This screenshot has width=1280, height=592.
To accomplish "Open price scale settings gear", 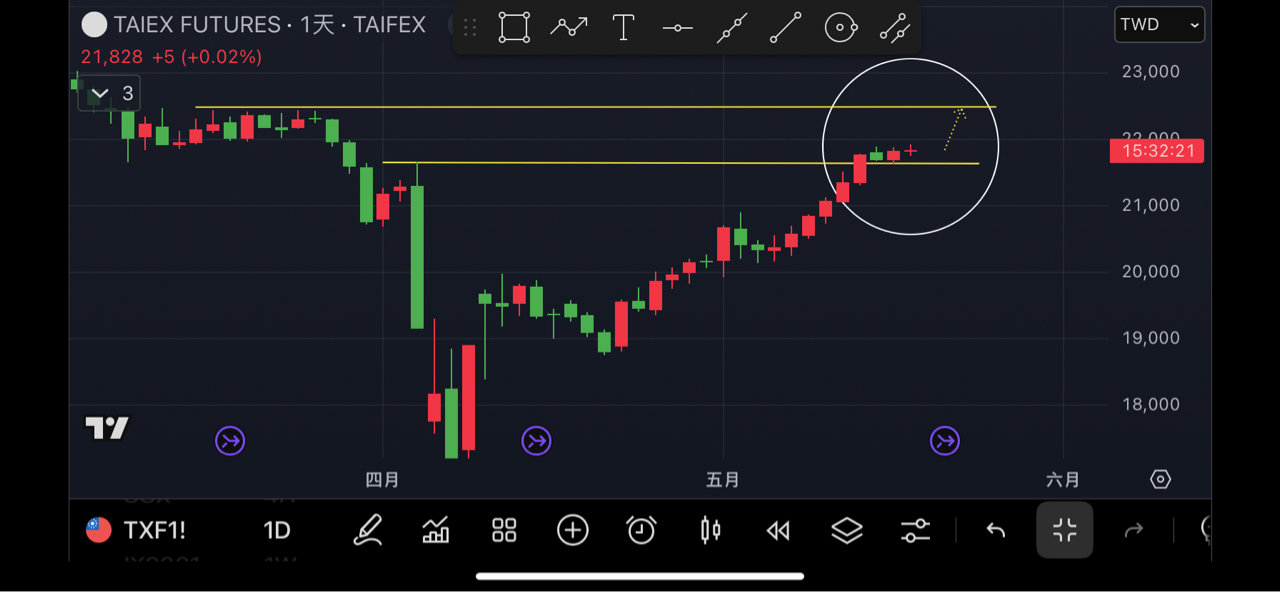I will pos(1160,479).
